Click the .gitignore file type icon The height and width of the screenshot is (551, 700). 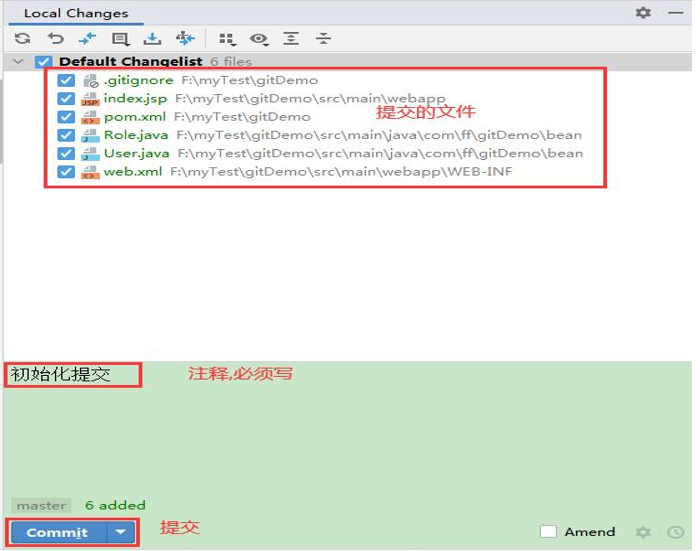coord(91,80)
